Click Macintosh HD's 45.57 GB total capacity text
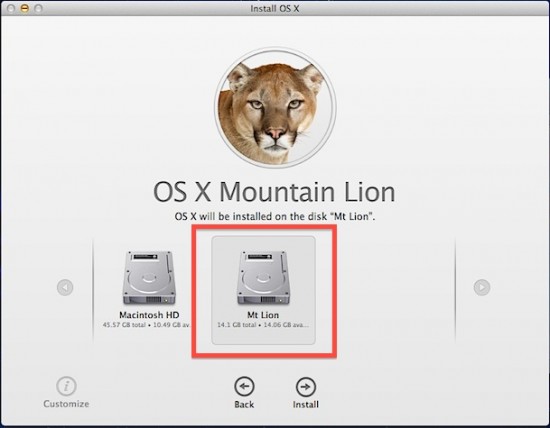Image resolution: width=550 pixels, height=428 pixels. [x=124, y=325]
